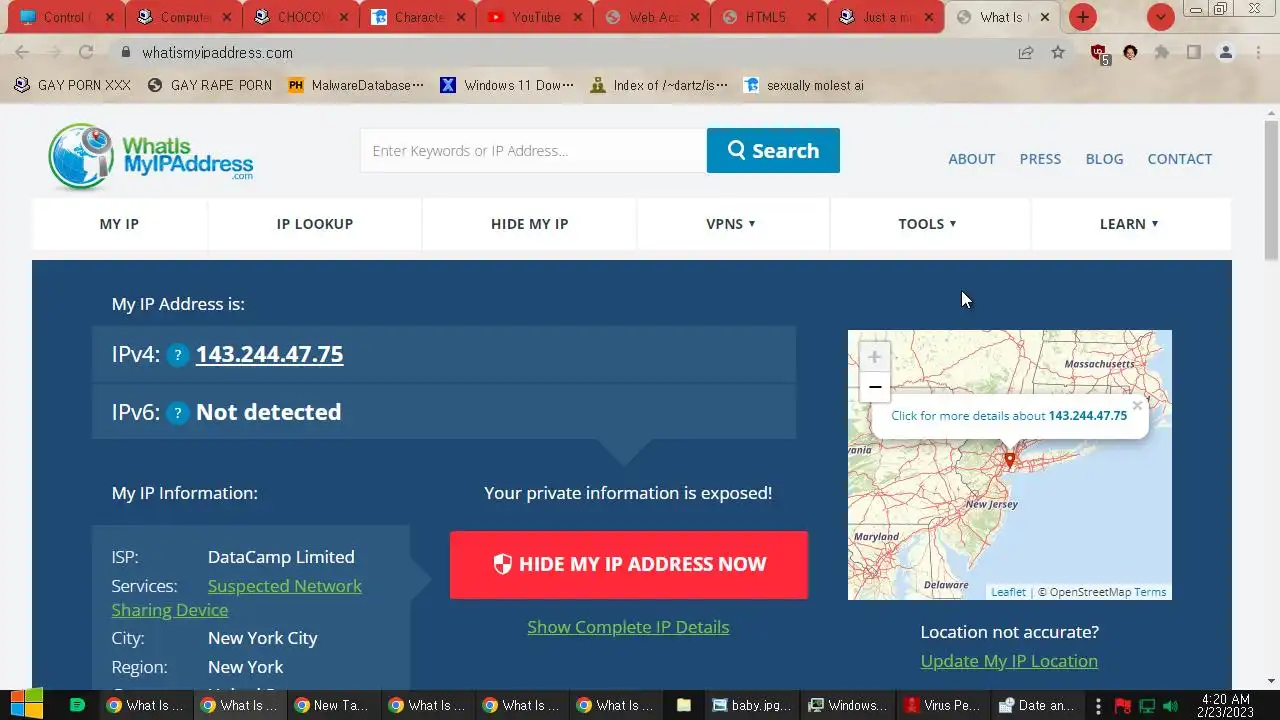Image resolution: width=1280 pixels, height=720 pixels.
Task: Open the baby.jpg taskbar window
Action: coord(752,705)
